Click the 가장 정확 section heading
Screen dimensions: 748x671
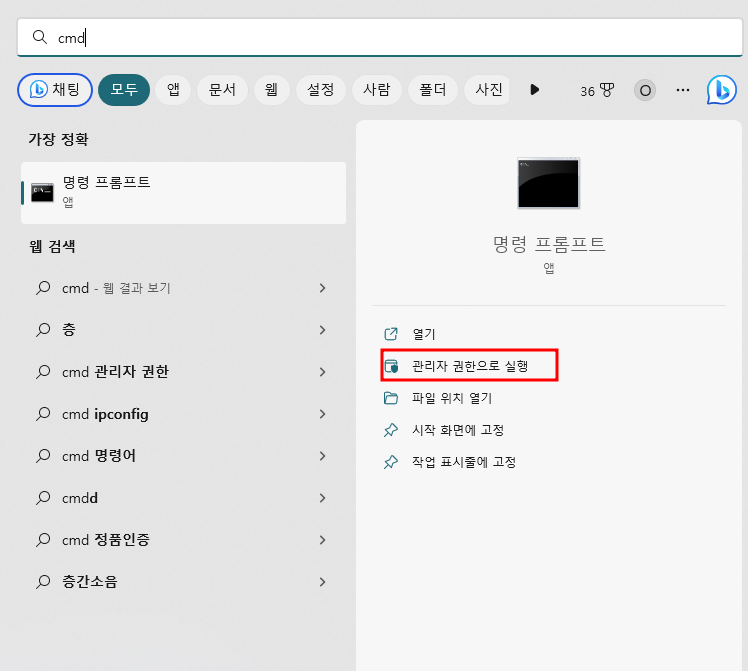pyautogui.click(x=58, y=139)
